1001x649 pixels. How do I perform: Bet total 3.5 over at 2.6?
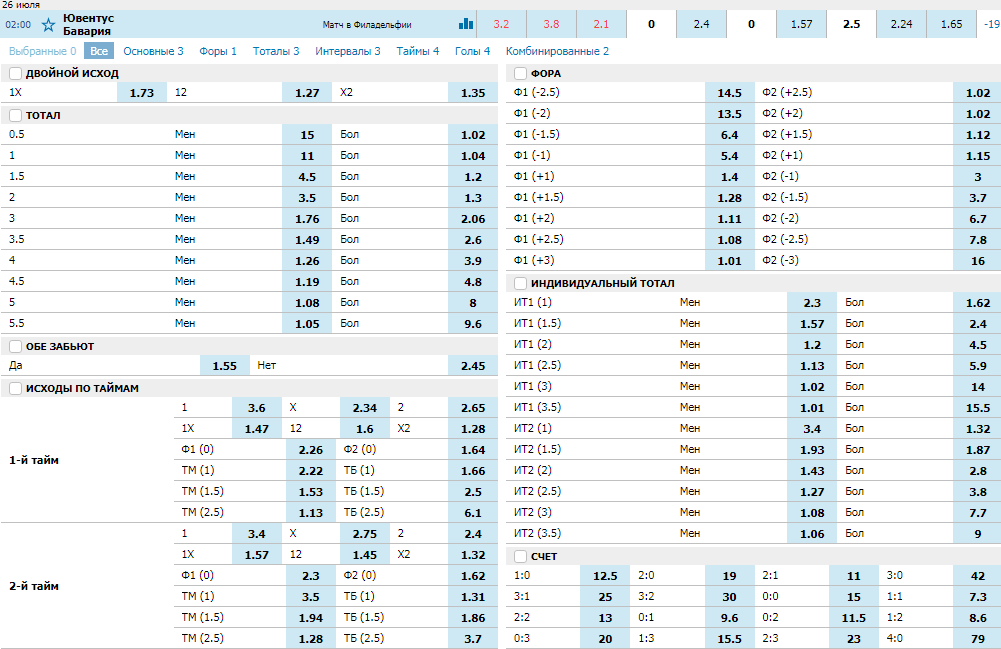[473, 240]
